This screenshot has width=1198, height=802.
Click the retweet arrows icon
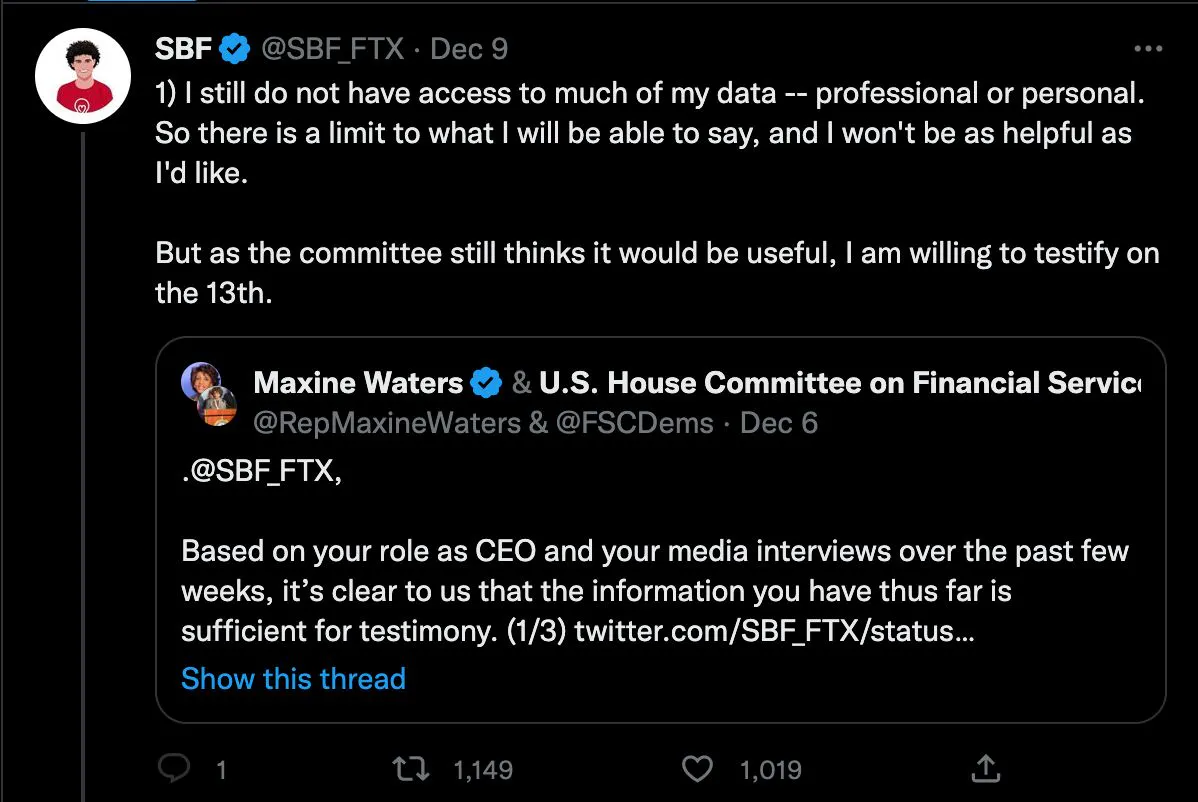click(412, 769)
